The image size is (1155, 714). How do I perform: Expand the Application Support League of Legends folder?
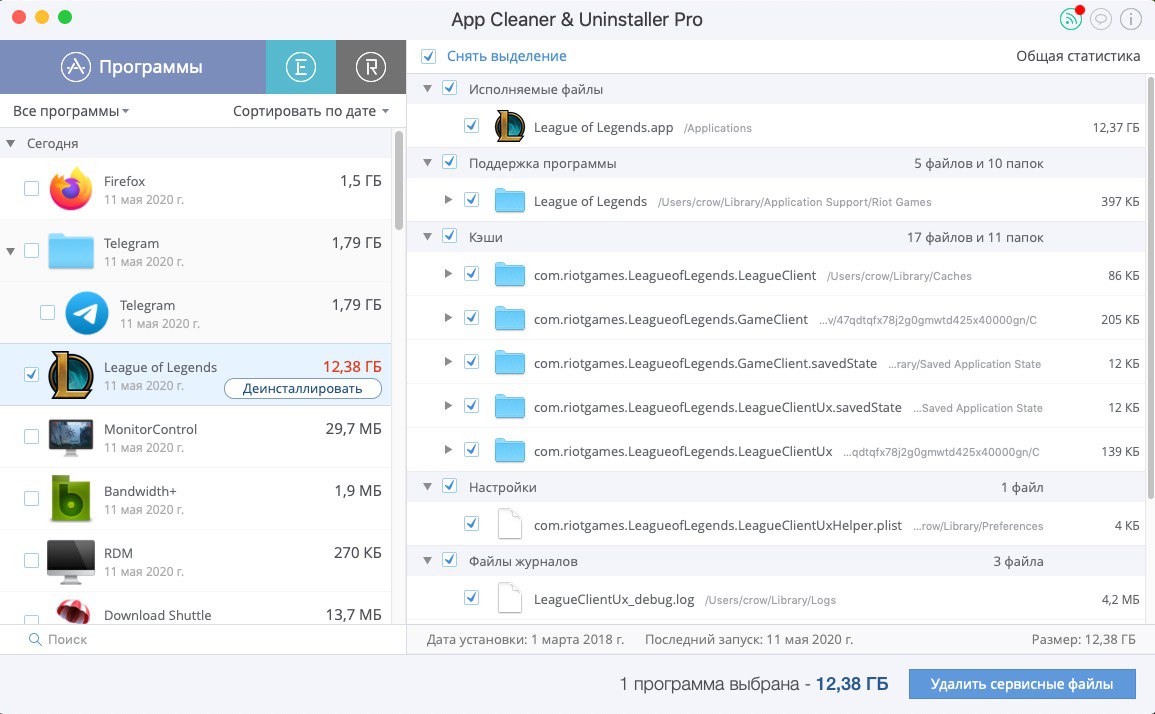(x=448, y=200)
